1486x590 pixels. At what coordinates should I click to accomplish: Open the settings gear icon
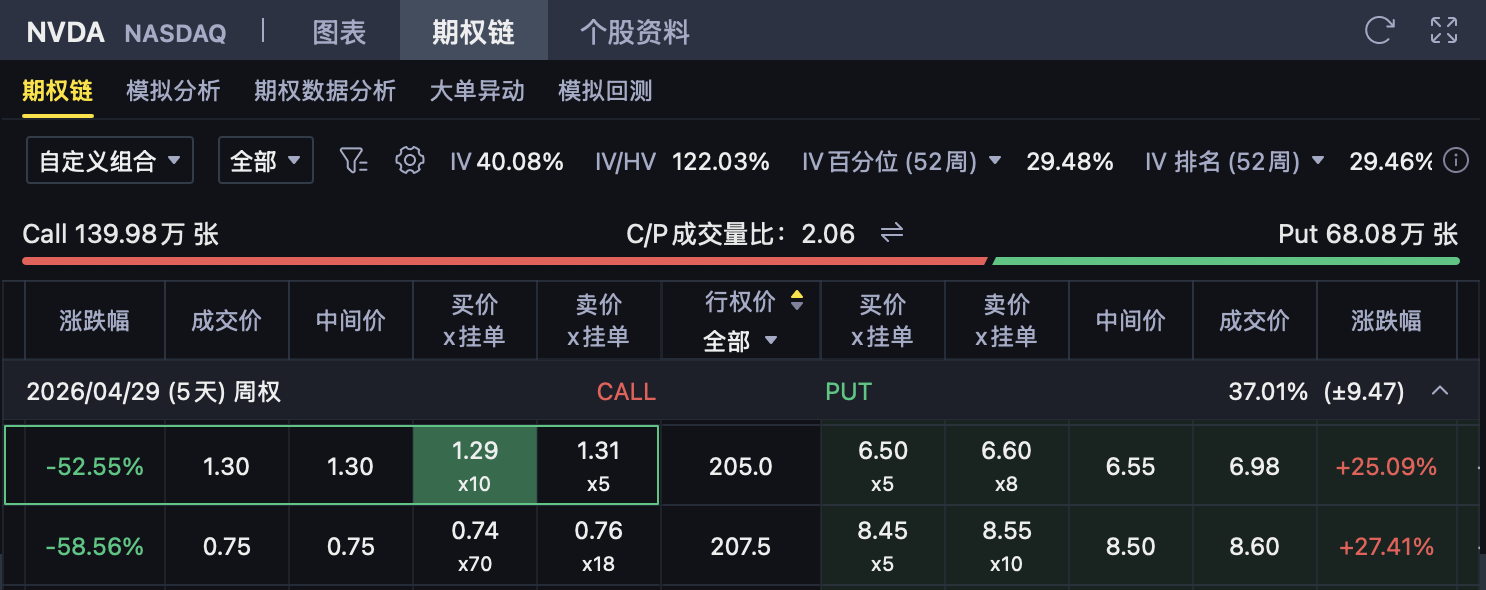tap(410, 160)
